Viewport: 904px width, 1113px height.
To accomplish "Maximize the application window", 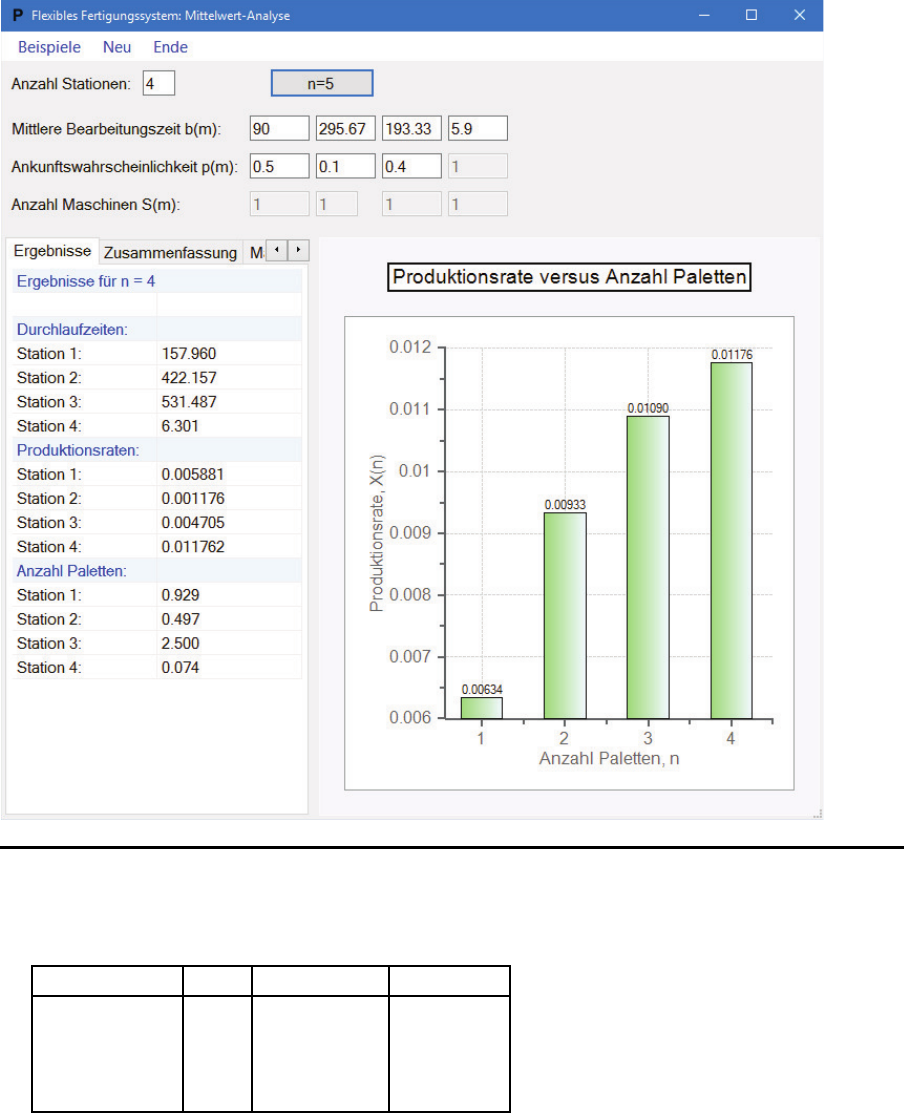I will 751,15.
